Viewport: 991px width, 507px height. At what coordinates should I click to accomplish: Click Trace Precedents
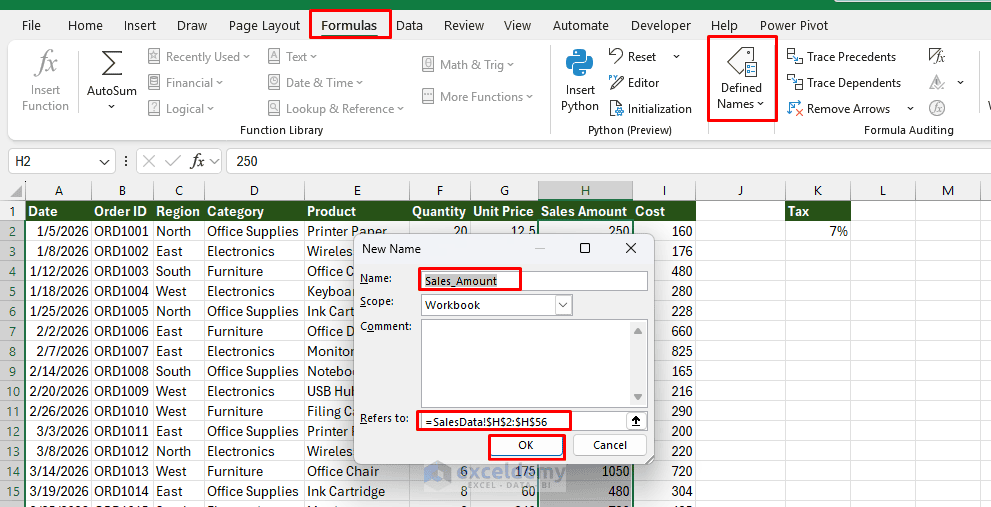tap(841, 56)
